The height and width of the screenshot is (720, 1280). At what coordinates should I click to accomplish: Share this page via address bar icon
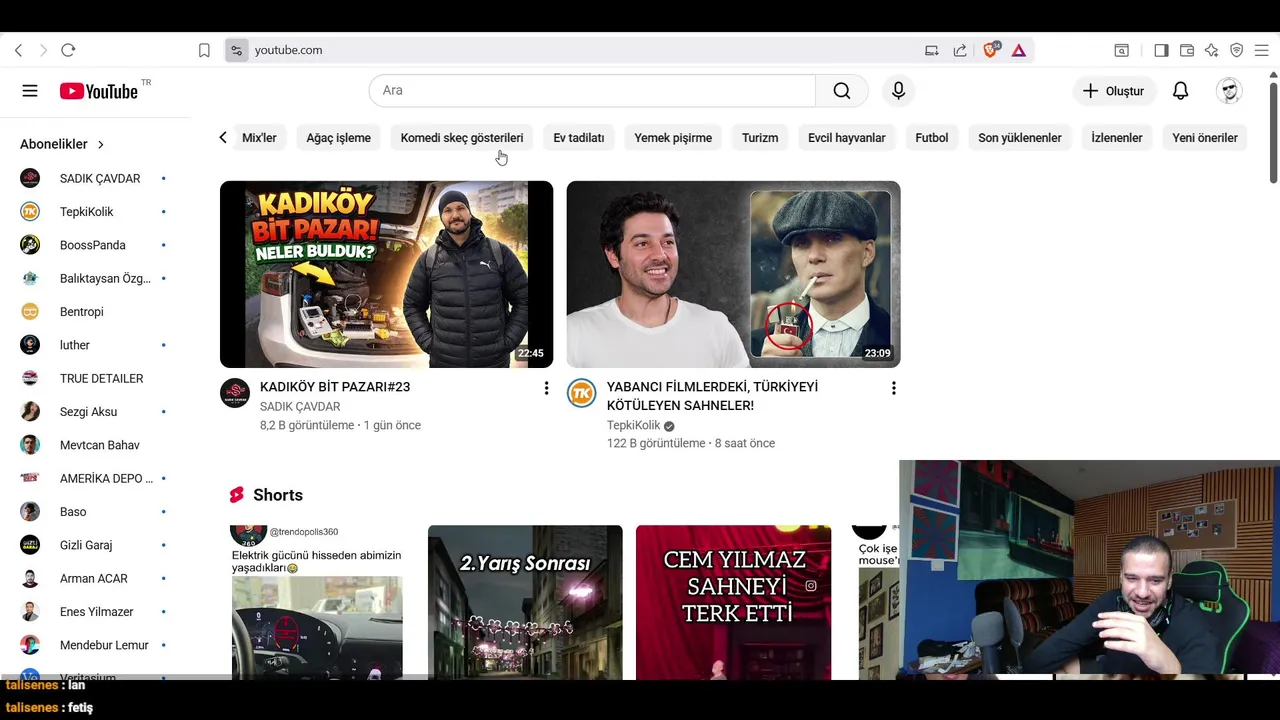point(960,50)
